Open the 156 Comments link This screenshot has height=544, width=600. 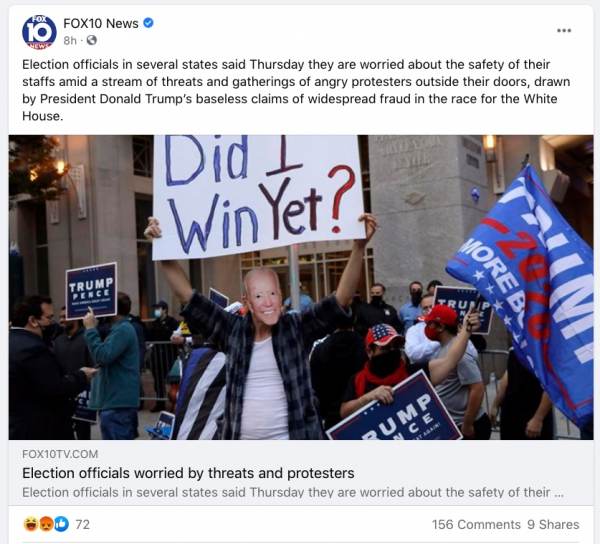point(476,524)
